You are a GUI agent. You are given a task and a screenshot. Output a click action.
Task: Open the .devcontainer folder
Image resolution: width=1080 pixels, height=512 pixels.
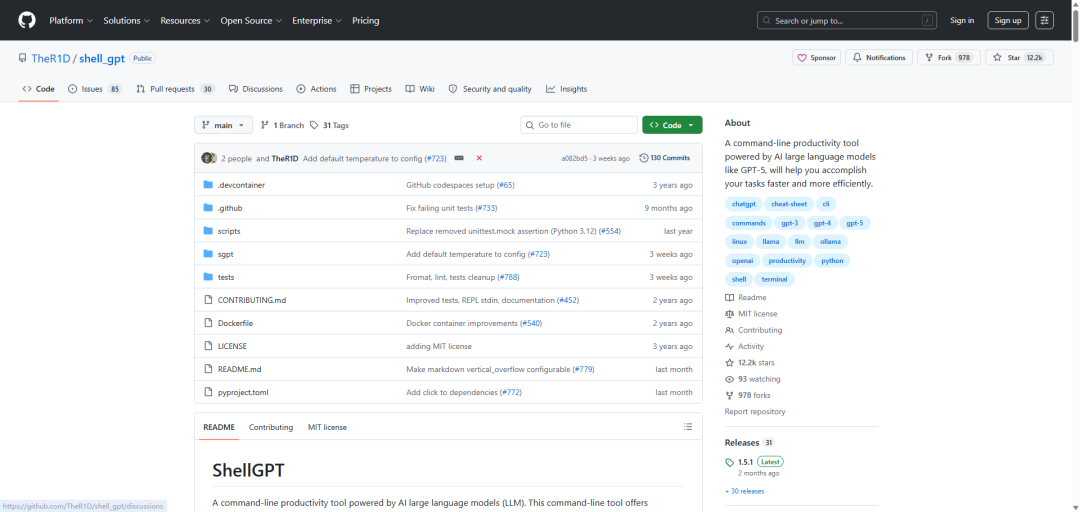(241, 185)
